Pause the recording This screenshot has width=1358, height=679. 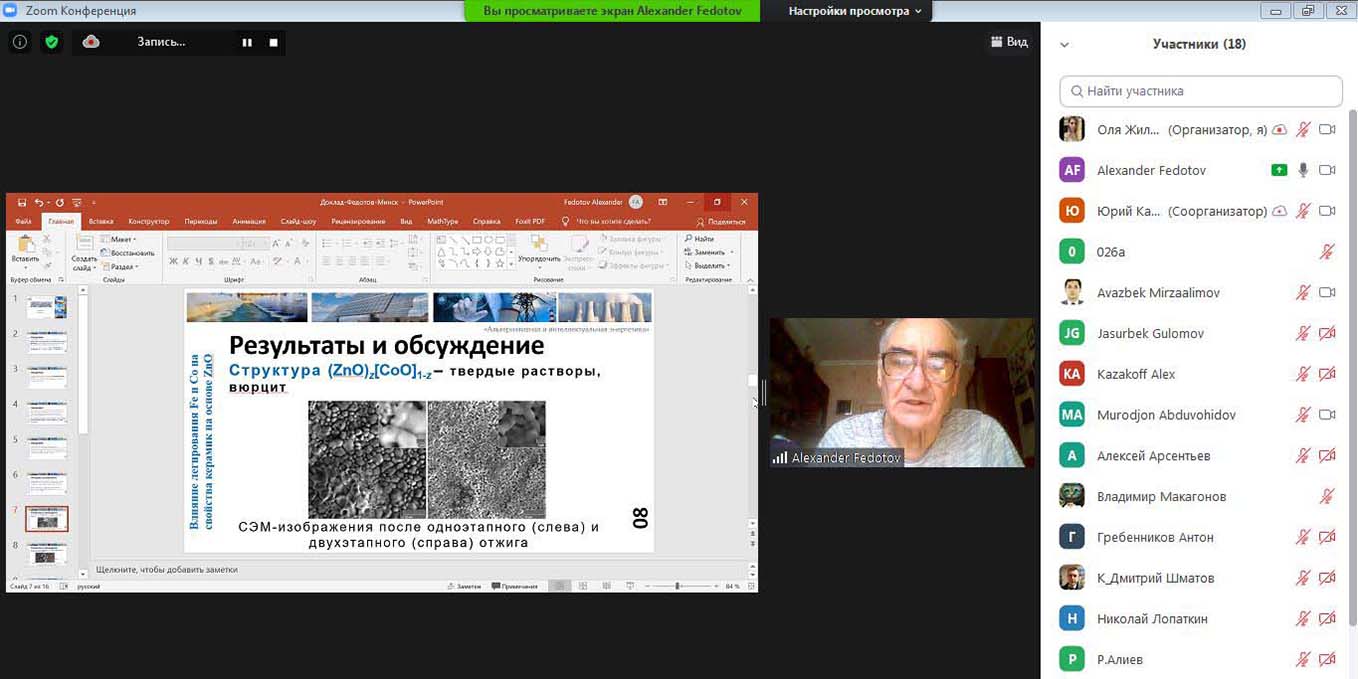[x=247, y=42]
